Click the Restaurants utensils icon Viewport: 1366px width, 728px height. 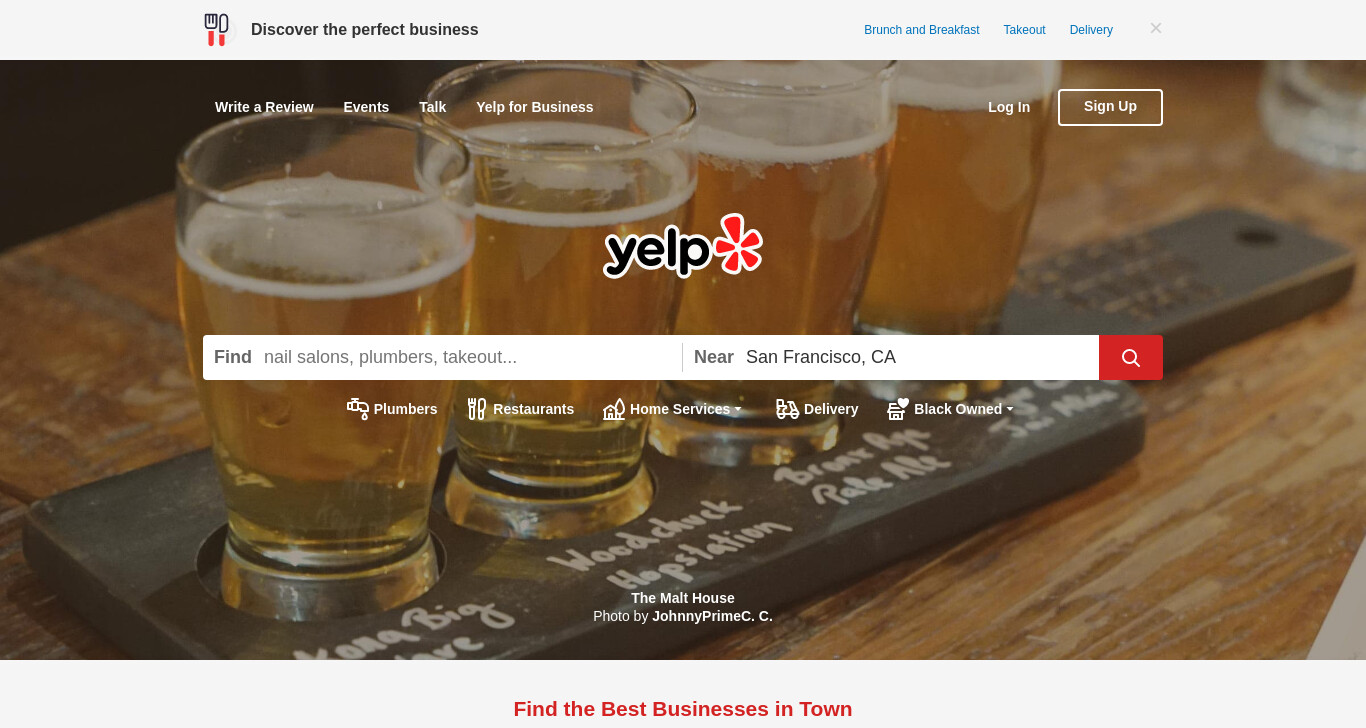pyautogui.click(x=477, y=409)
